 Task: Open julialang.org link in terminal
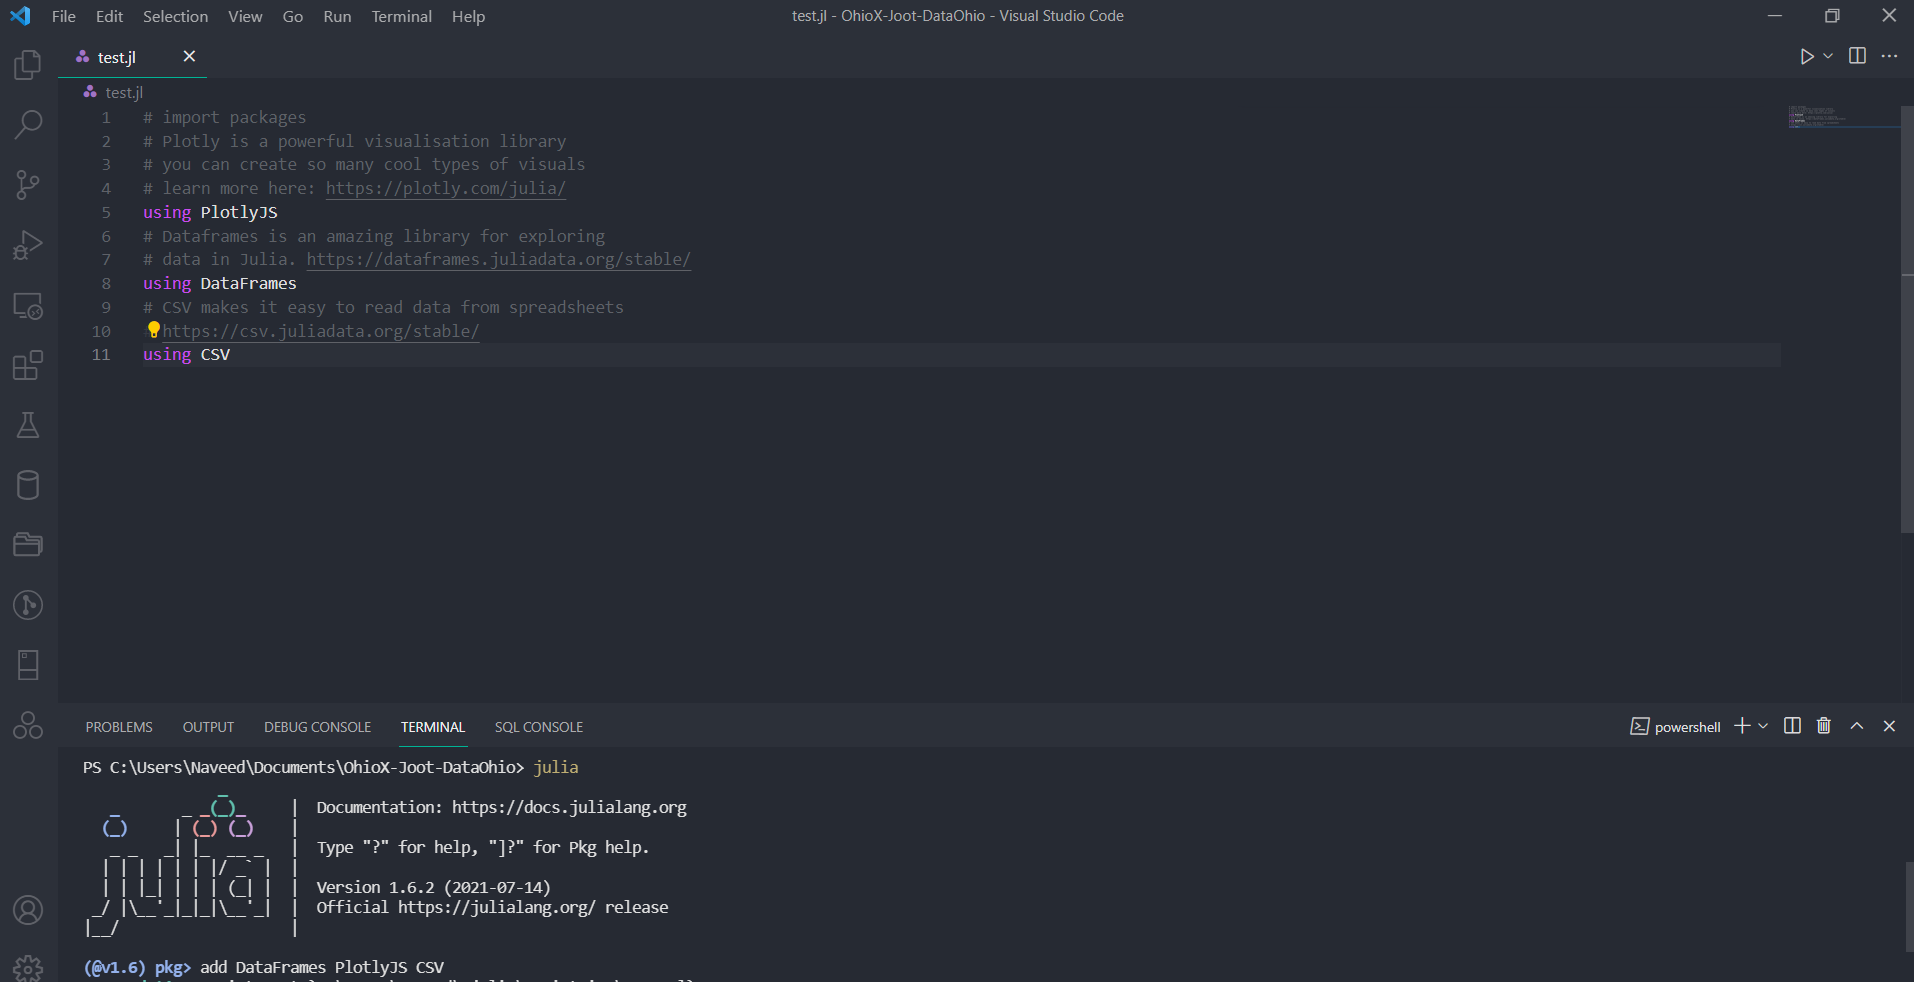coord(496,907)
